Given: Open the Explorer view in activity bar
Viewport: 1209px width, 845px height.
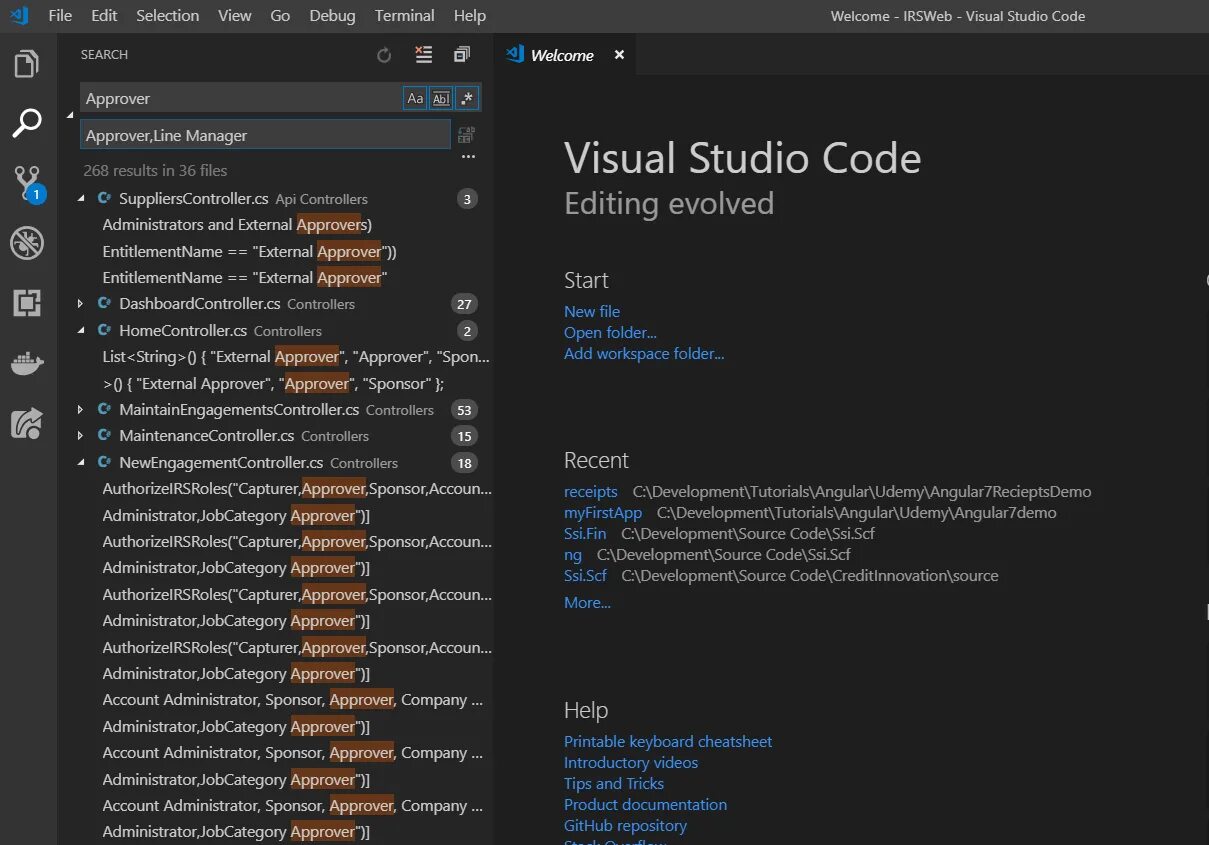Looking at the screenshot, I should (x=27, y=65).
